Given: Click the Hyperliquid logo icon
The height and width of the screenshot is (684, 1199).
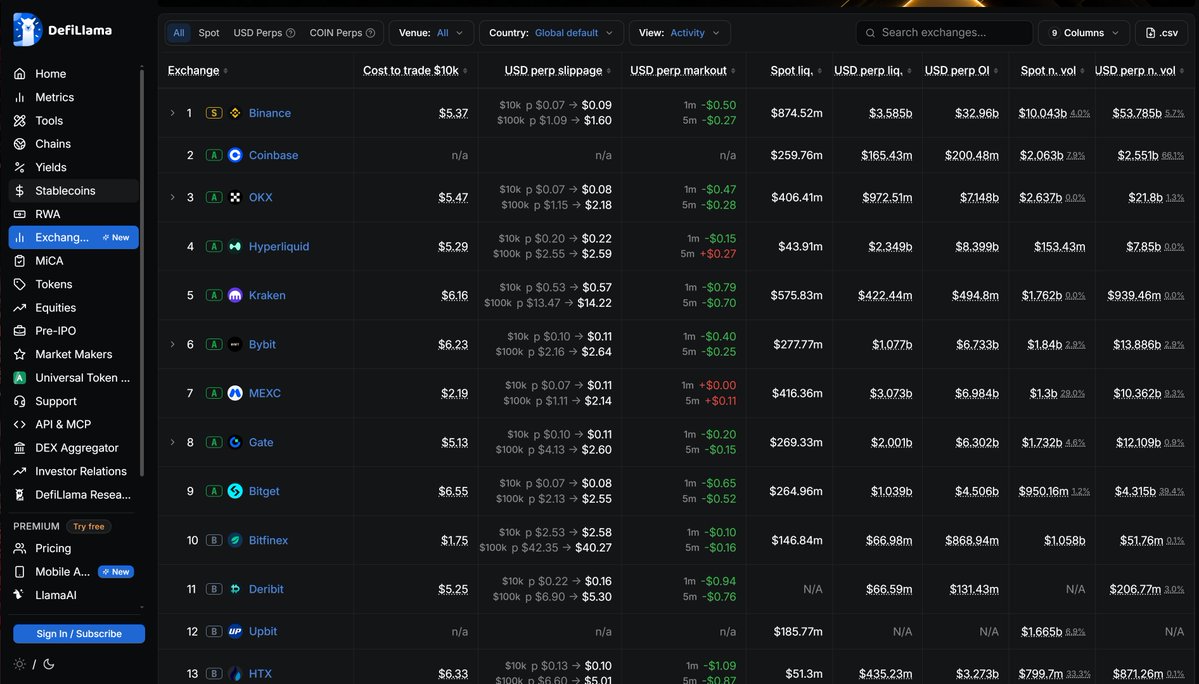Looking at the screenshot, I should tap(235, 246).
